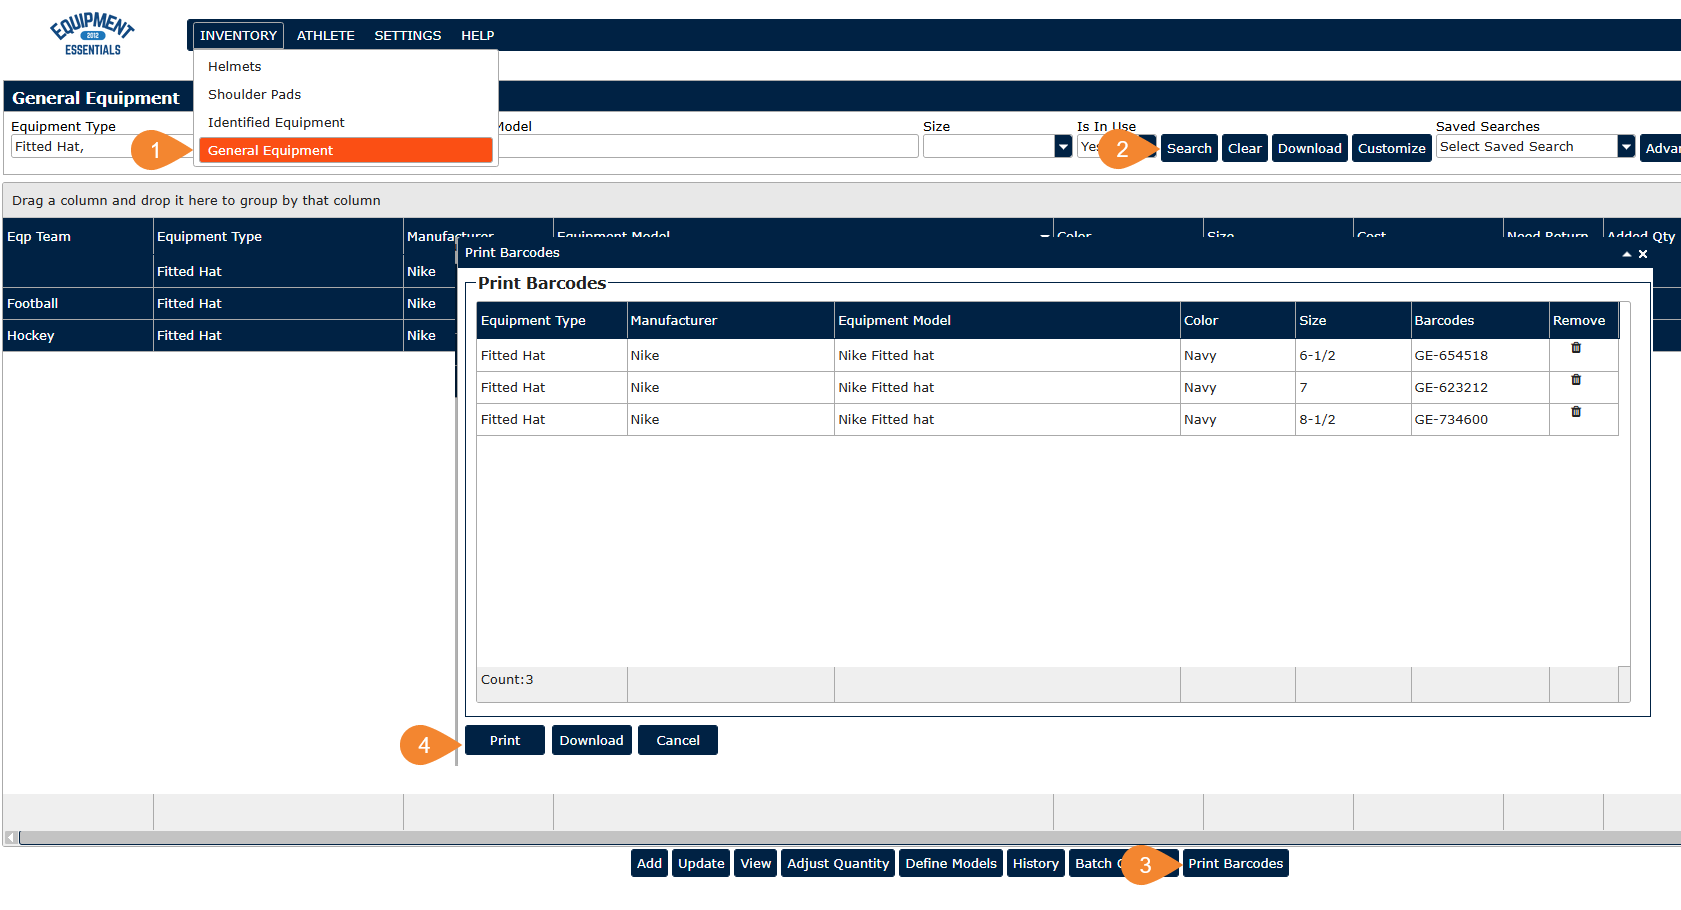The image size is (1681, 910).
Task: Cancel the Print Barcodes dialog
Action: coord(678,740)
